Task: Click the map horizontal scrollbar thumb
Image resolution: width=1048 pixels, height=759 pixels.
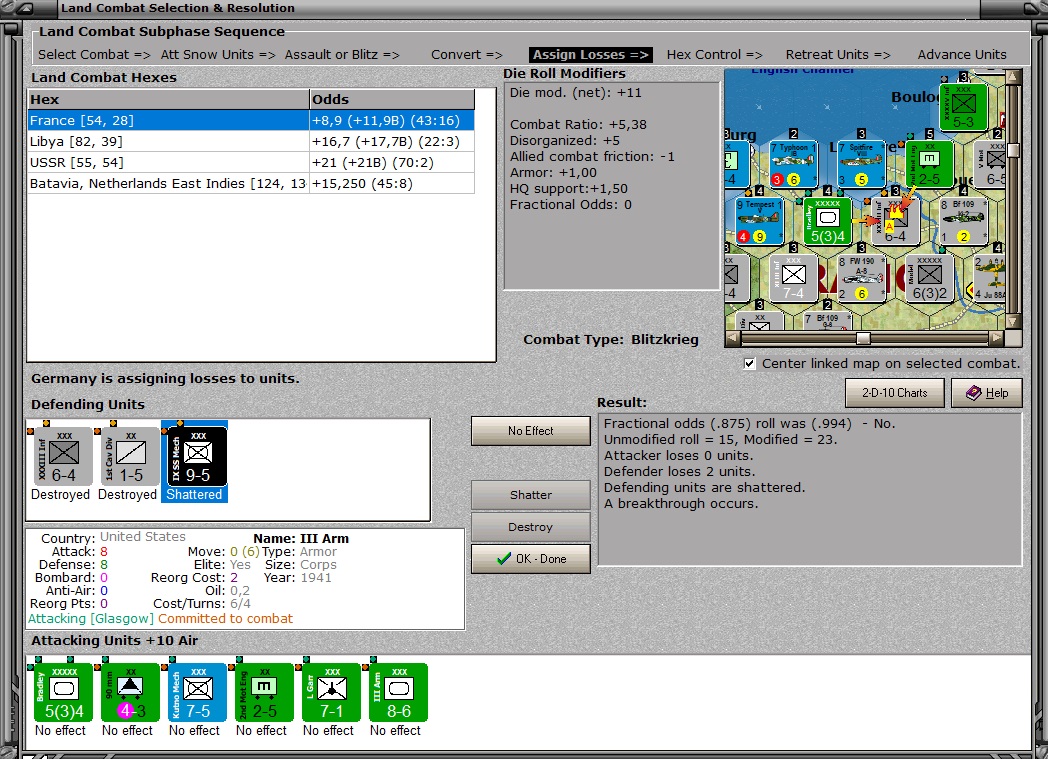Action: click(864, 338)
